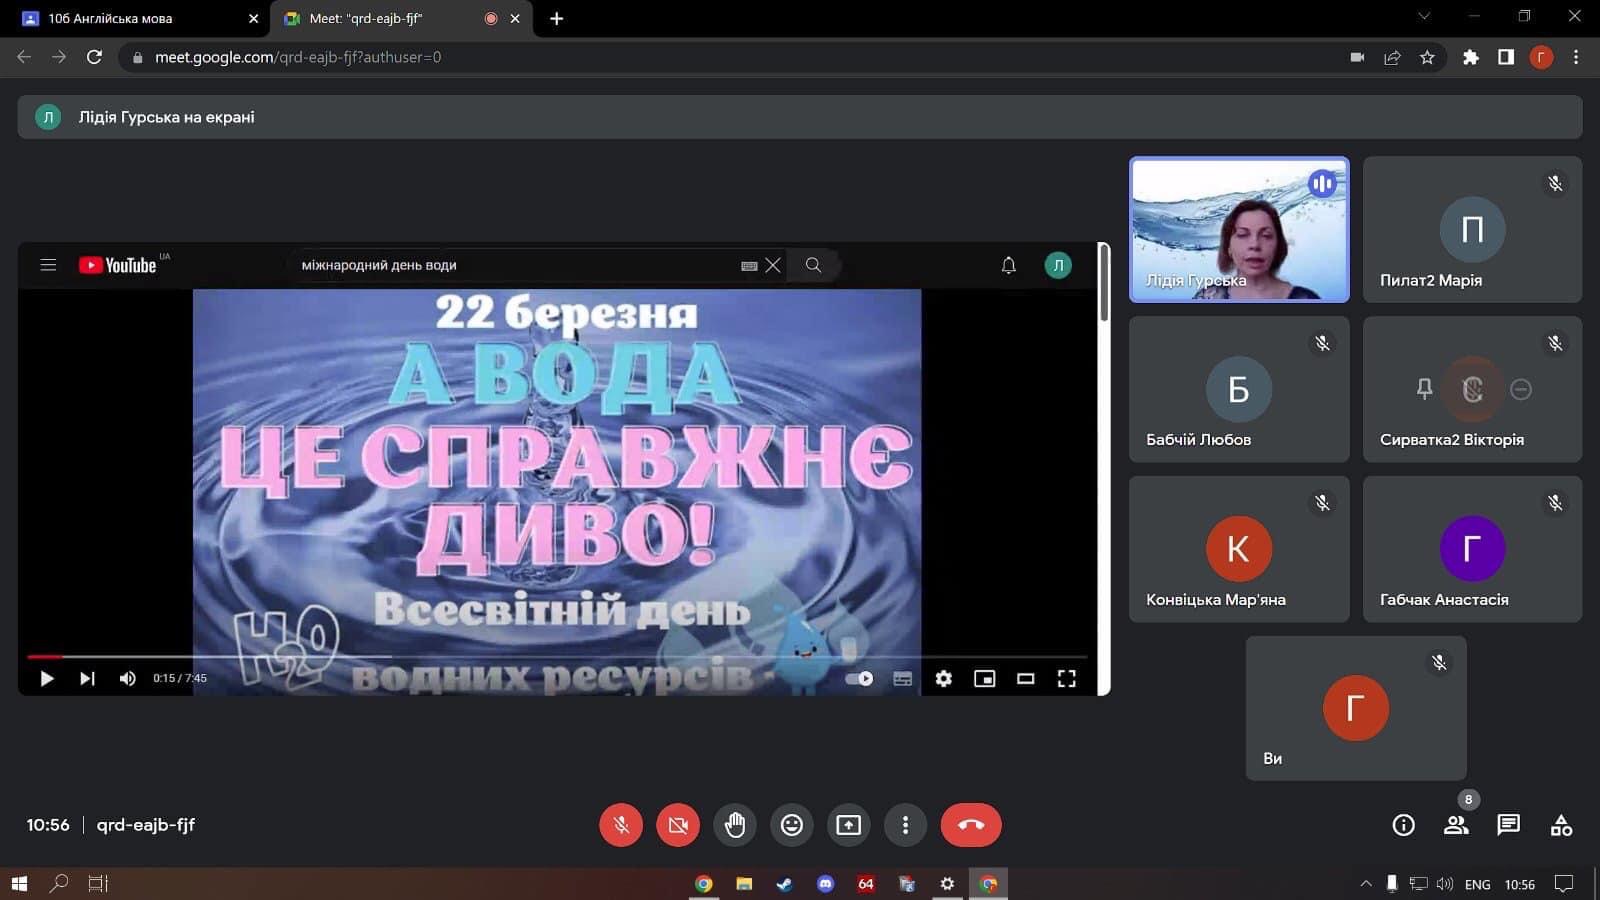The width and height of the screenshot is (1600, 900).
Task: Remove Сирватка2 Вікторія tile from layout
Action: (1521, 389)
